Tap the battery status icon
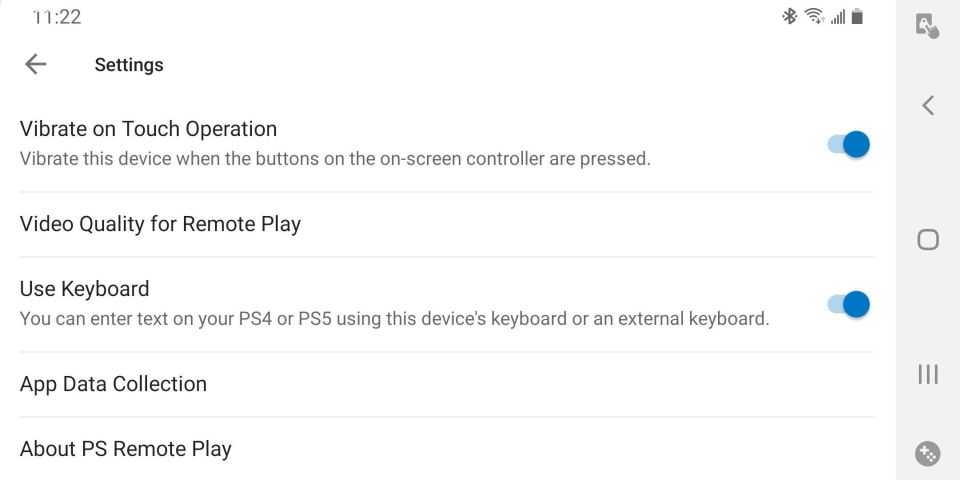This screenshot has width=960, height=480. click(857, 16)
